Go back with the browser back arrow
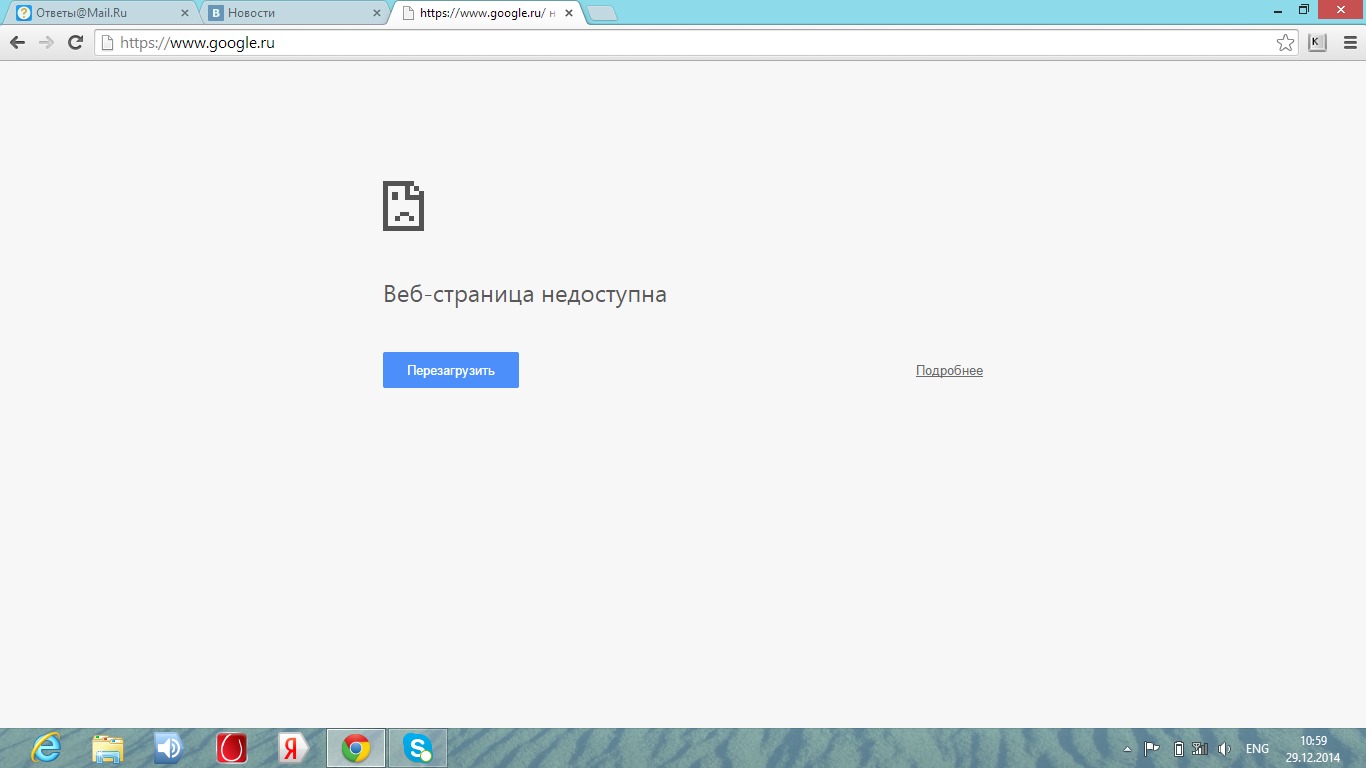 [x=17, y=43]
